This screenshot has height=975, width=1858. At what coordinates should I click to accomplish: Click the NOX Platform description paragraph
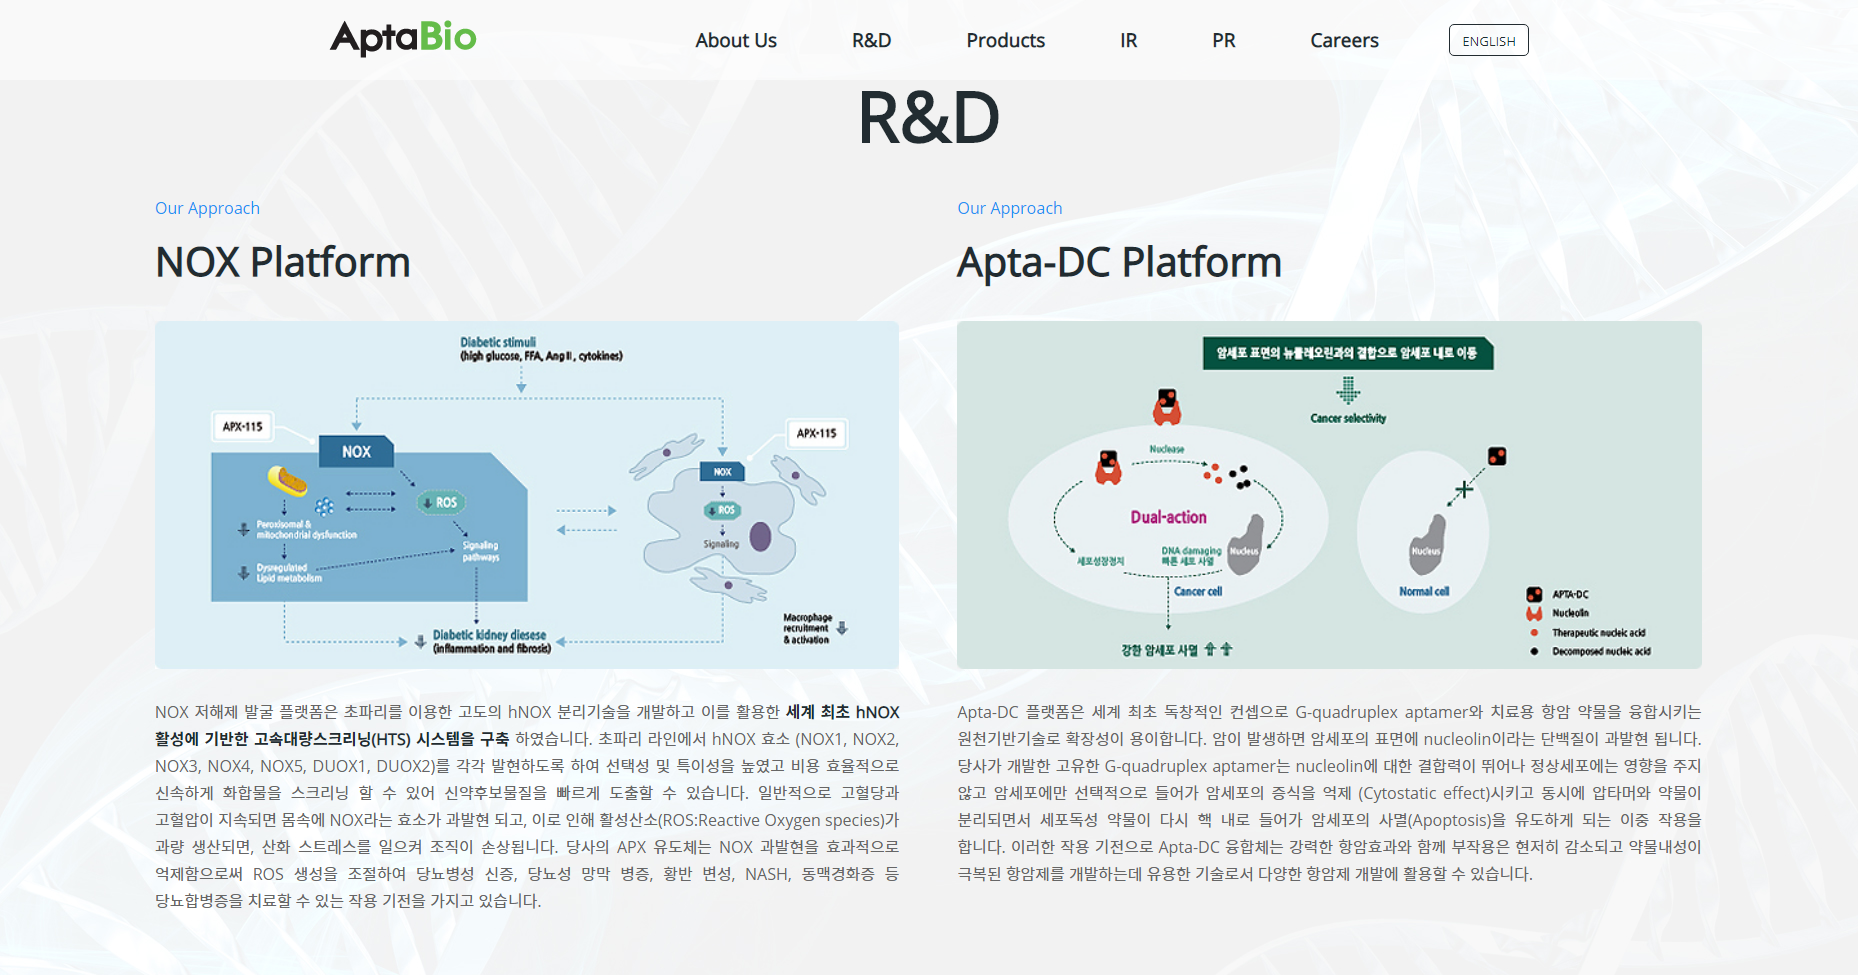tap(527, 806)
